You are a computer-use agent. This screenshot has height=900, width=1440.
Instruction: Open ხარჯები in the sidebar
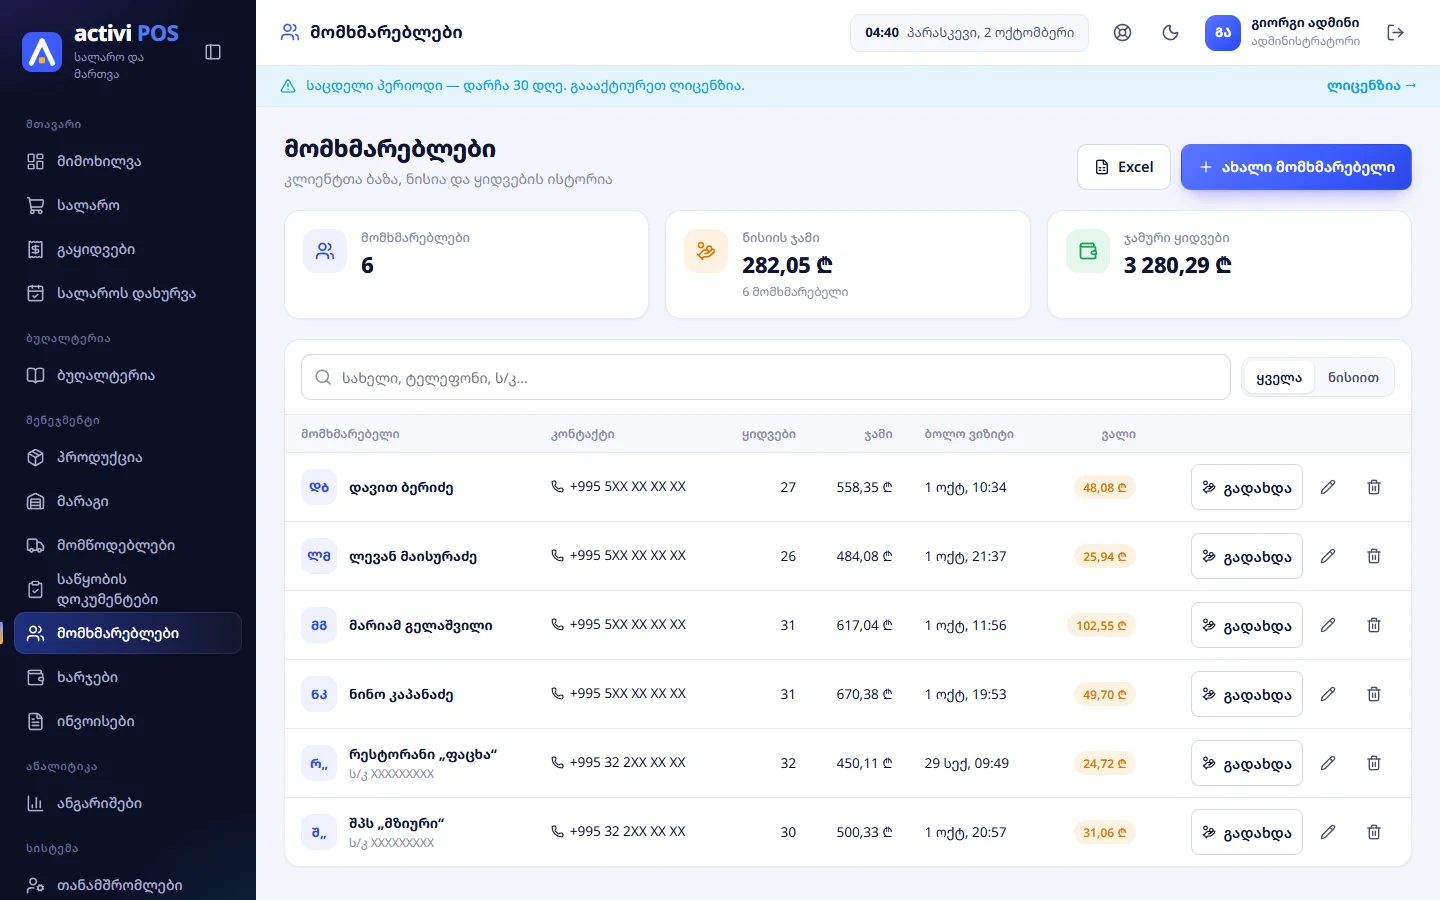[x=128, y=678]
